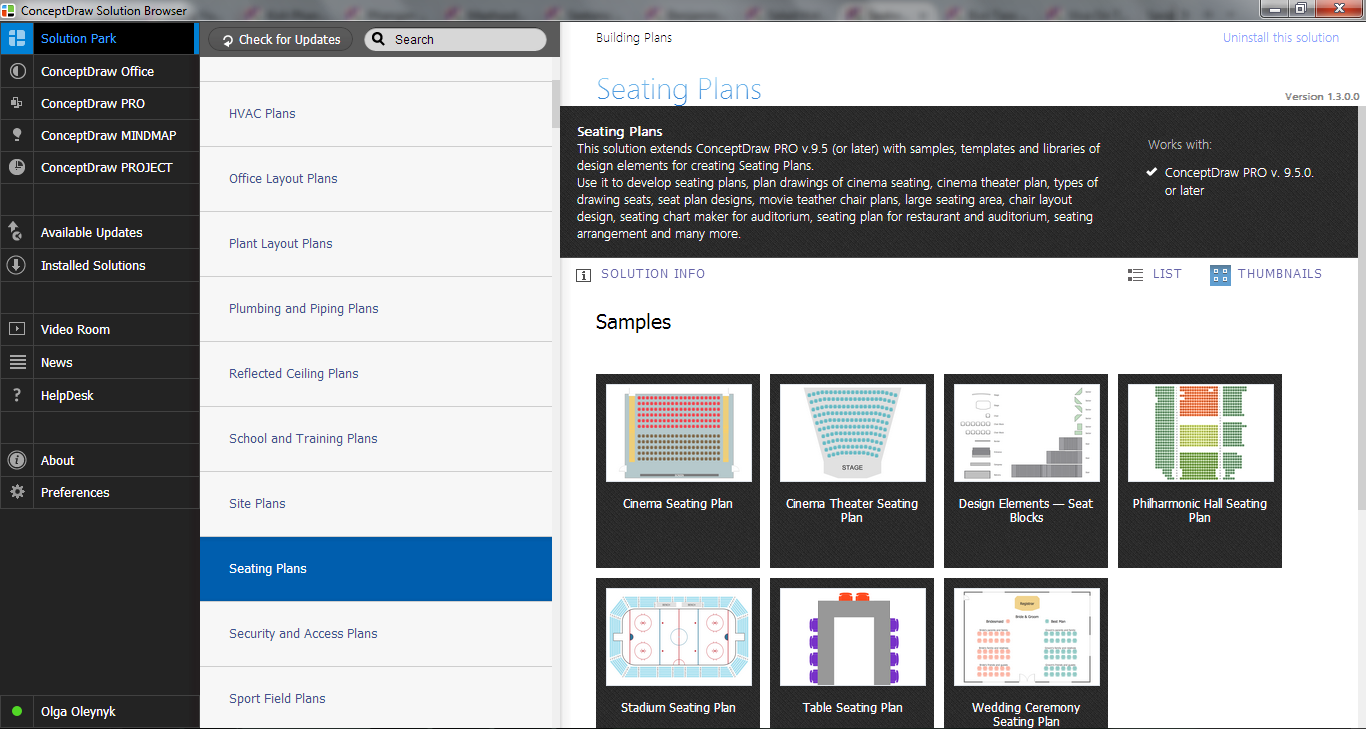This screenshot has height=729, width=1366.
Task: Show Installed Solutions via its download icon
Action: coord(16,265)
